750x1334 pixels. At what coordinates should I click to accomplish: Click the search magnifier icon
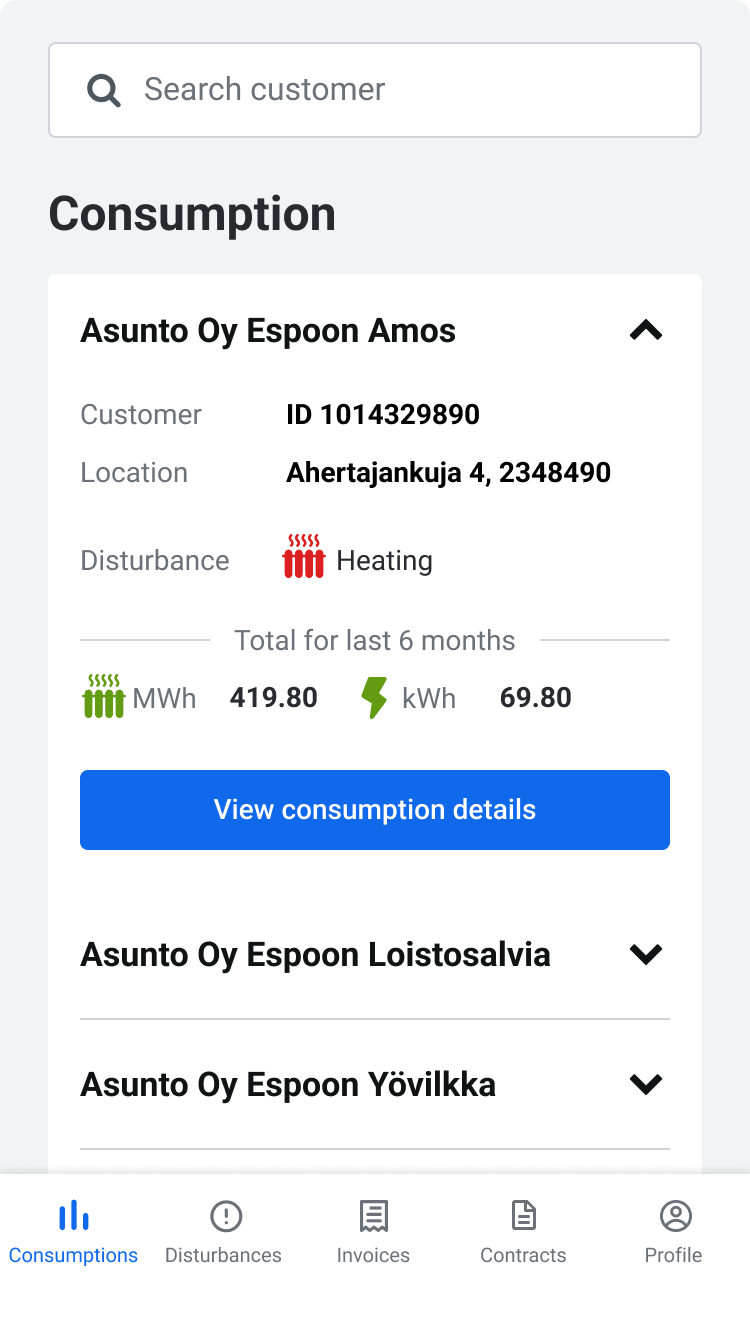[104, 90]
